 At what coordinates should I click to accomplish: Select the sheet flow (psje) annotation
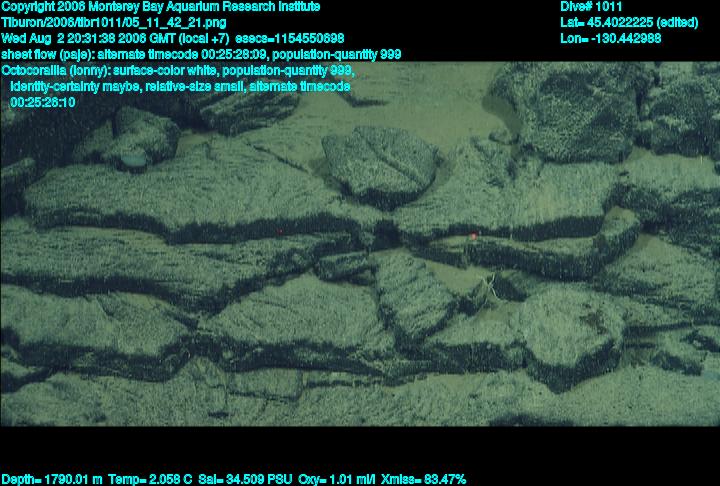(x=200, y=54)
